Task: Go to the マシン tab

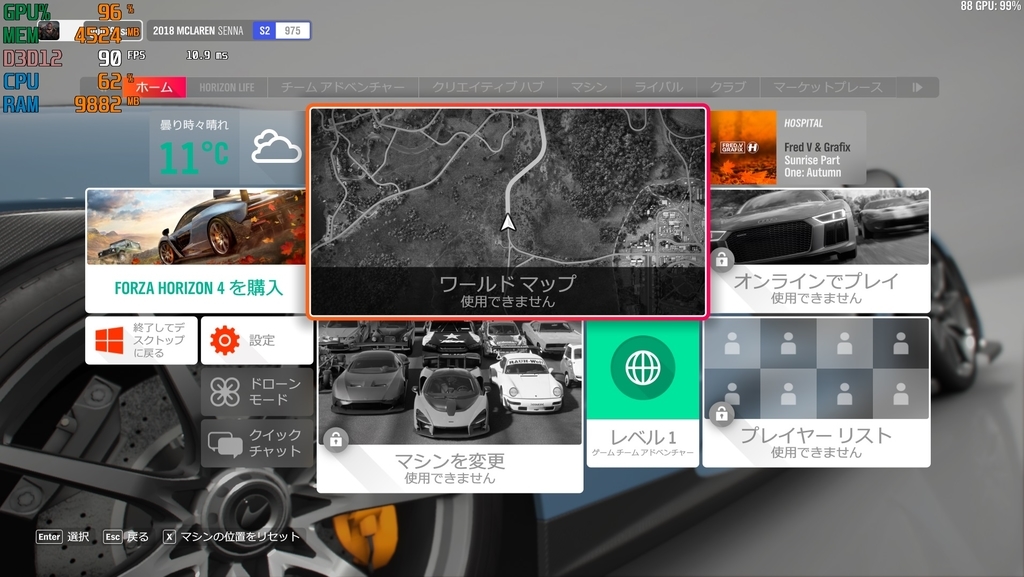Action: (x=588, y=87)
